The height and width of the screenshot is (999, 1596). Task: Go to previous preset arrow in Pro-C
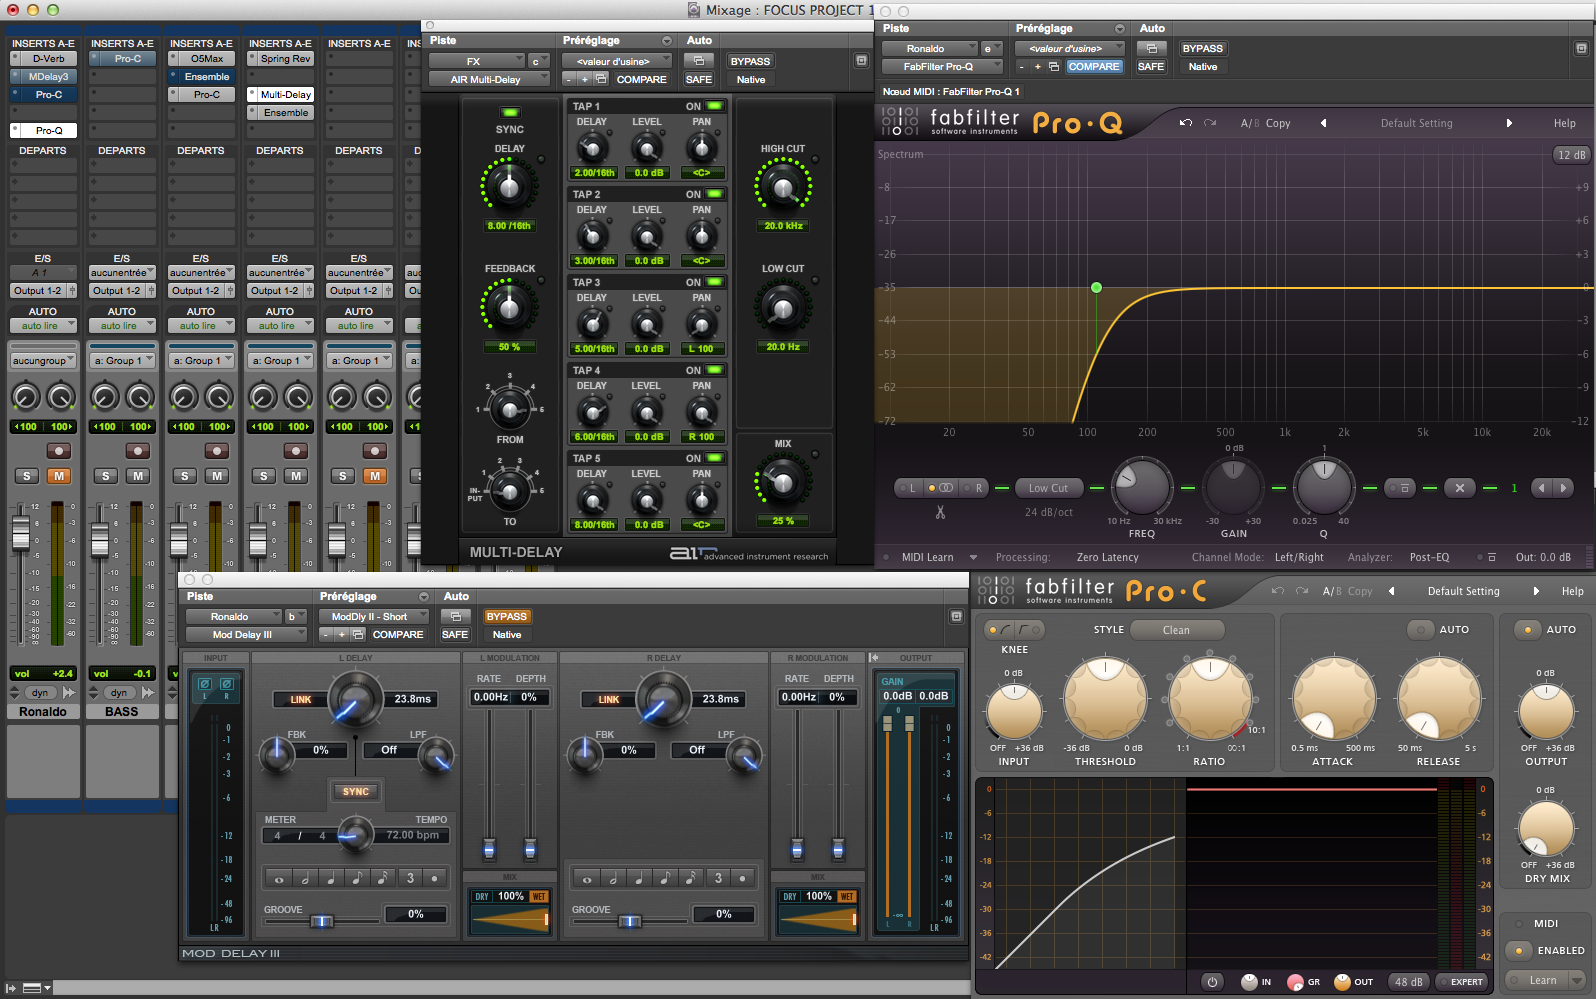point(1391,591)
